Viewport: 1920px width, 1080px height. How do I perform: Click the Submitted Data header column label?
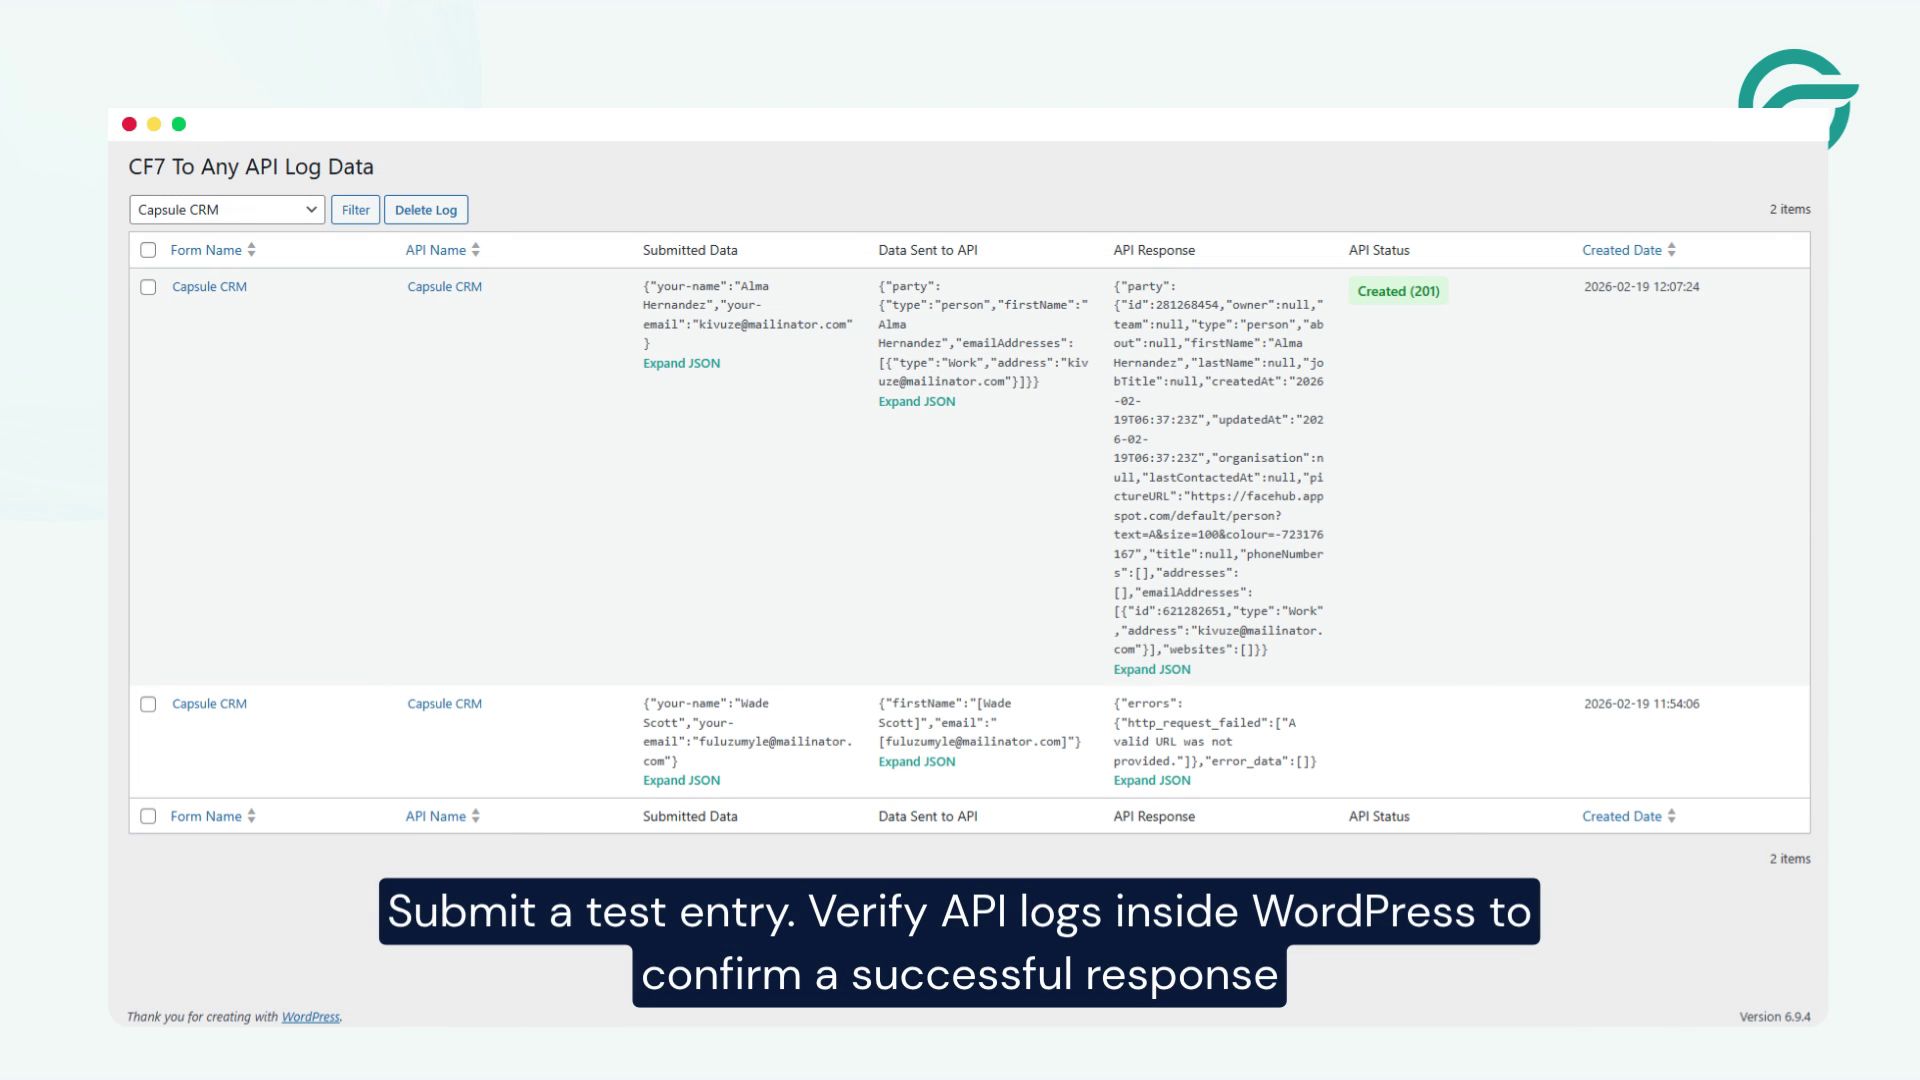[690, 250]
